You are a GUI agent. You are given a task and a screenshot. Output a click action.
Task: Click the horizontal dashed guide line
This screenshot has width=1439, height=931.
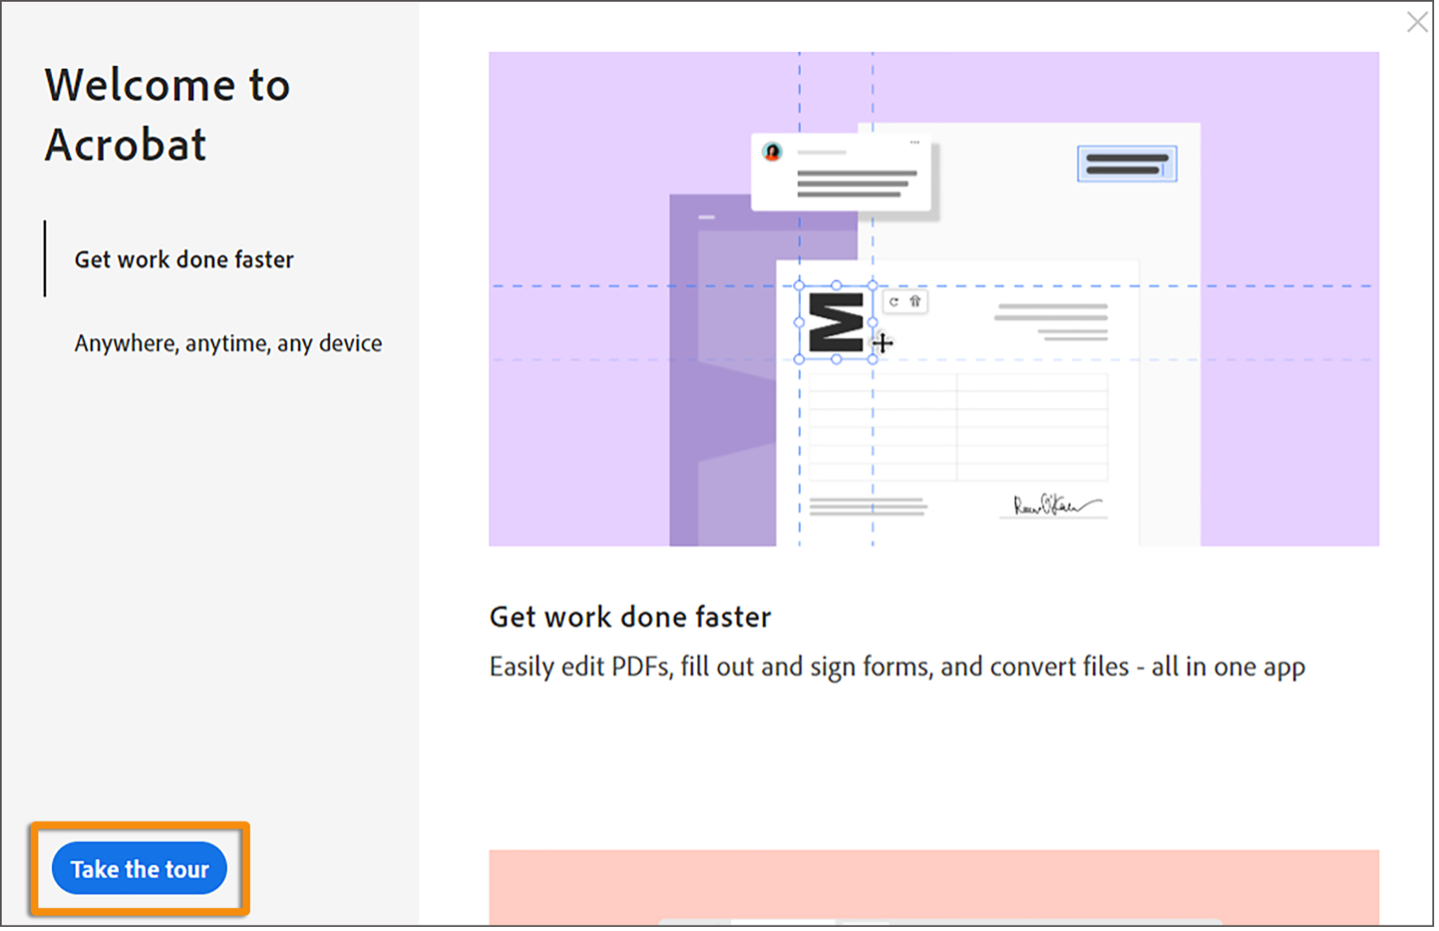pos(600,285)
